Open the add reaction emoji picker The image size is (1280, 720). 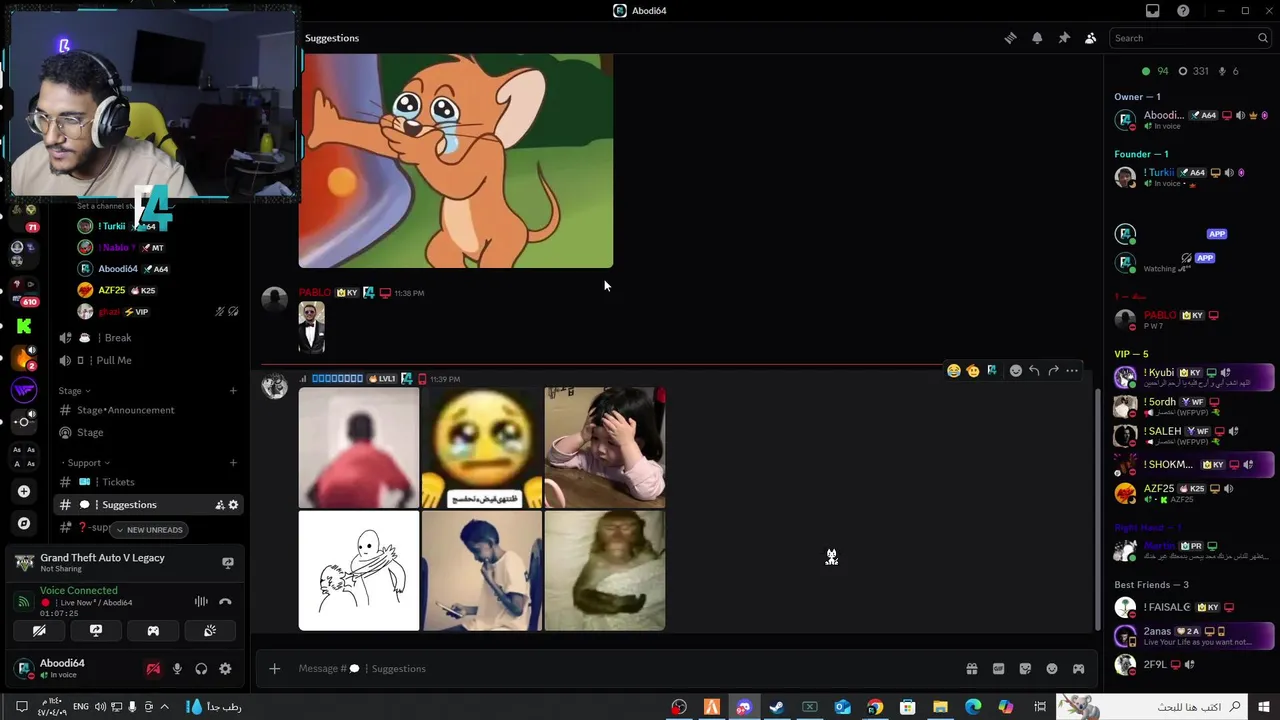click(x=1015, y=371)
